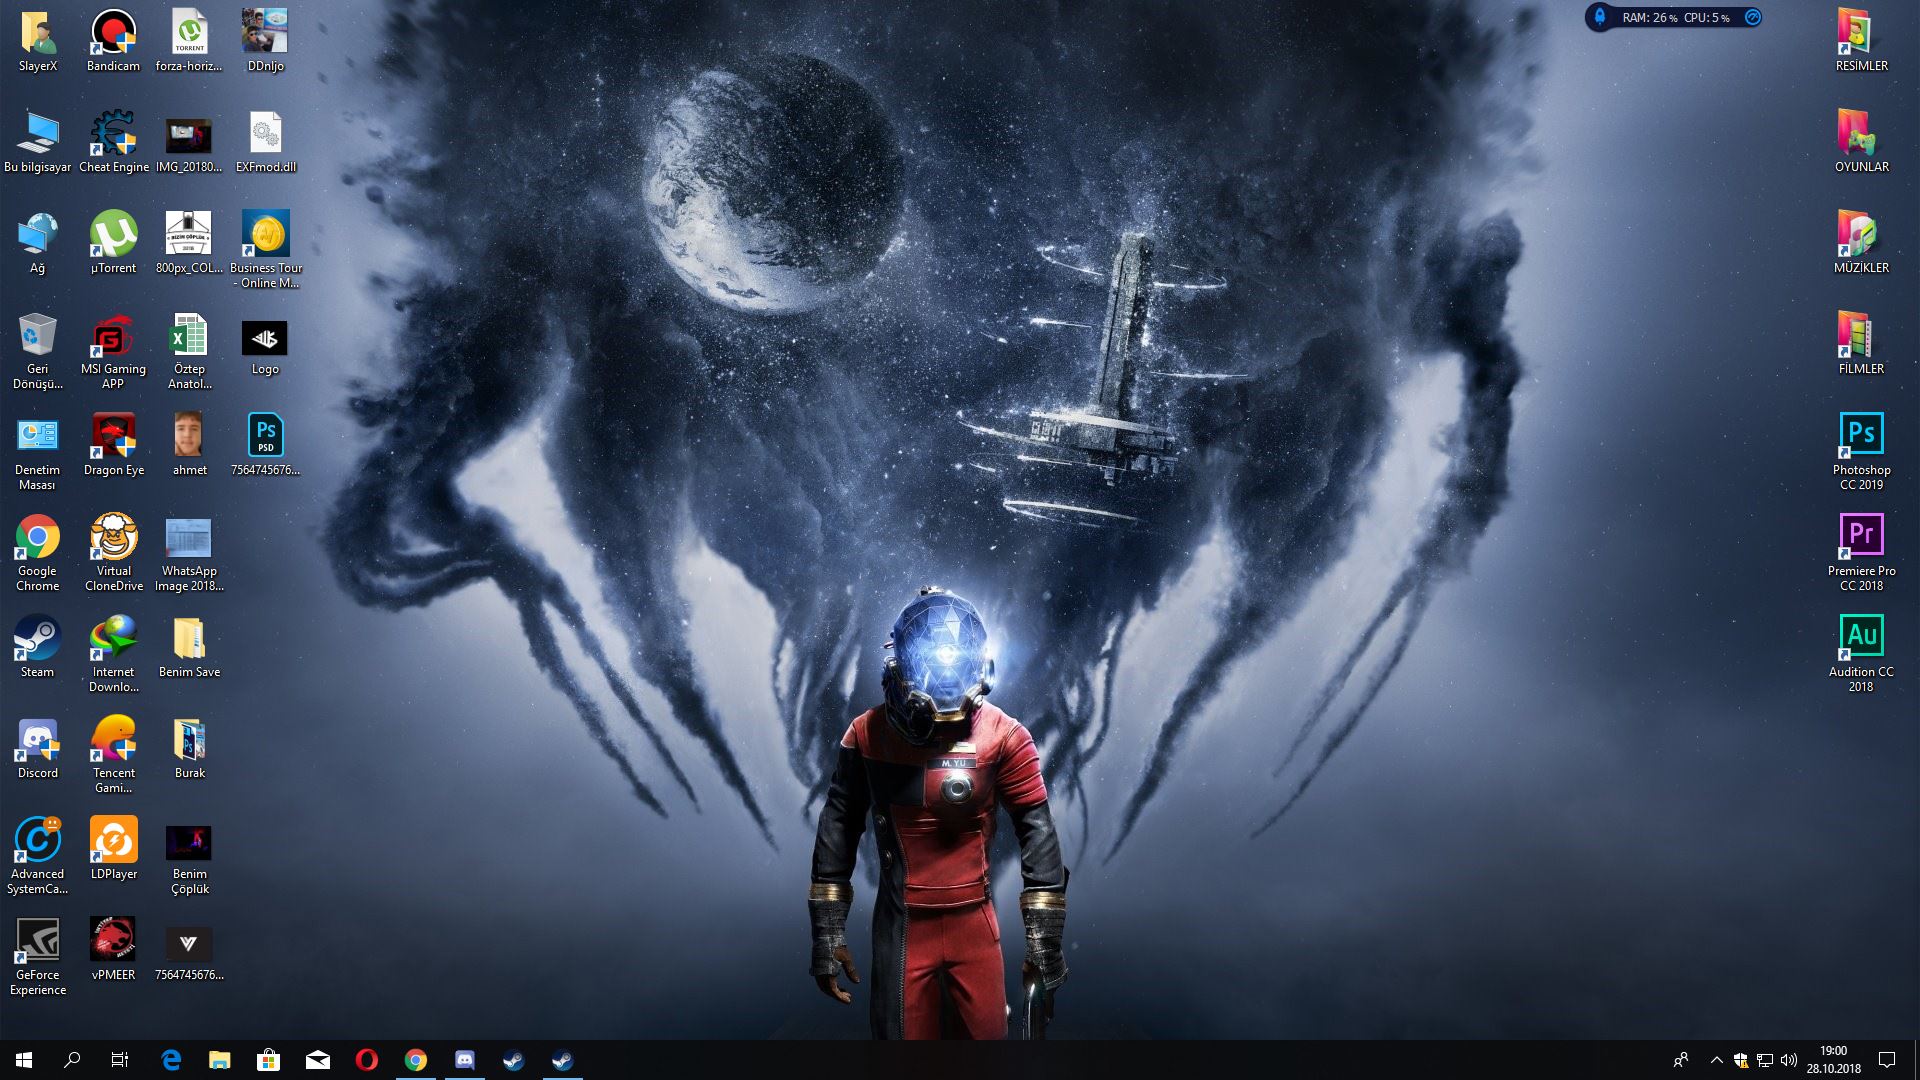
Task: Switch to Discord on the taskbar
Action: click(465, 1060)
